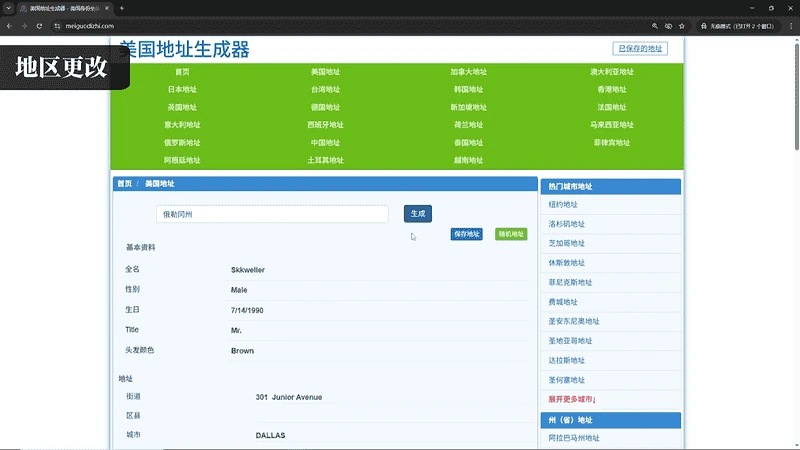Open 阿拉巴马州地址 state link
The width and height of the screenshot is (800, 450).
click(574, 438)
